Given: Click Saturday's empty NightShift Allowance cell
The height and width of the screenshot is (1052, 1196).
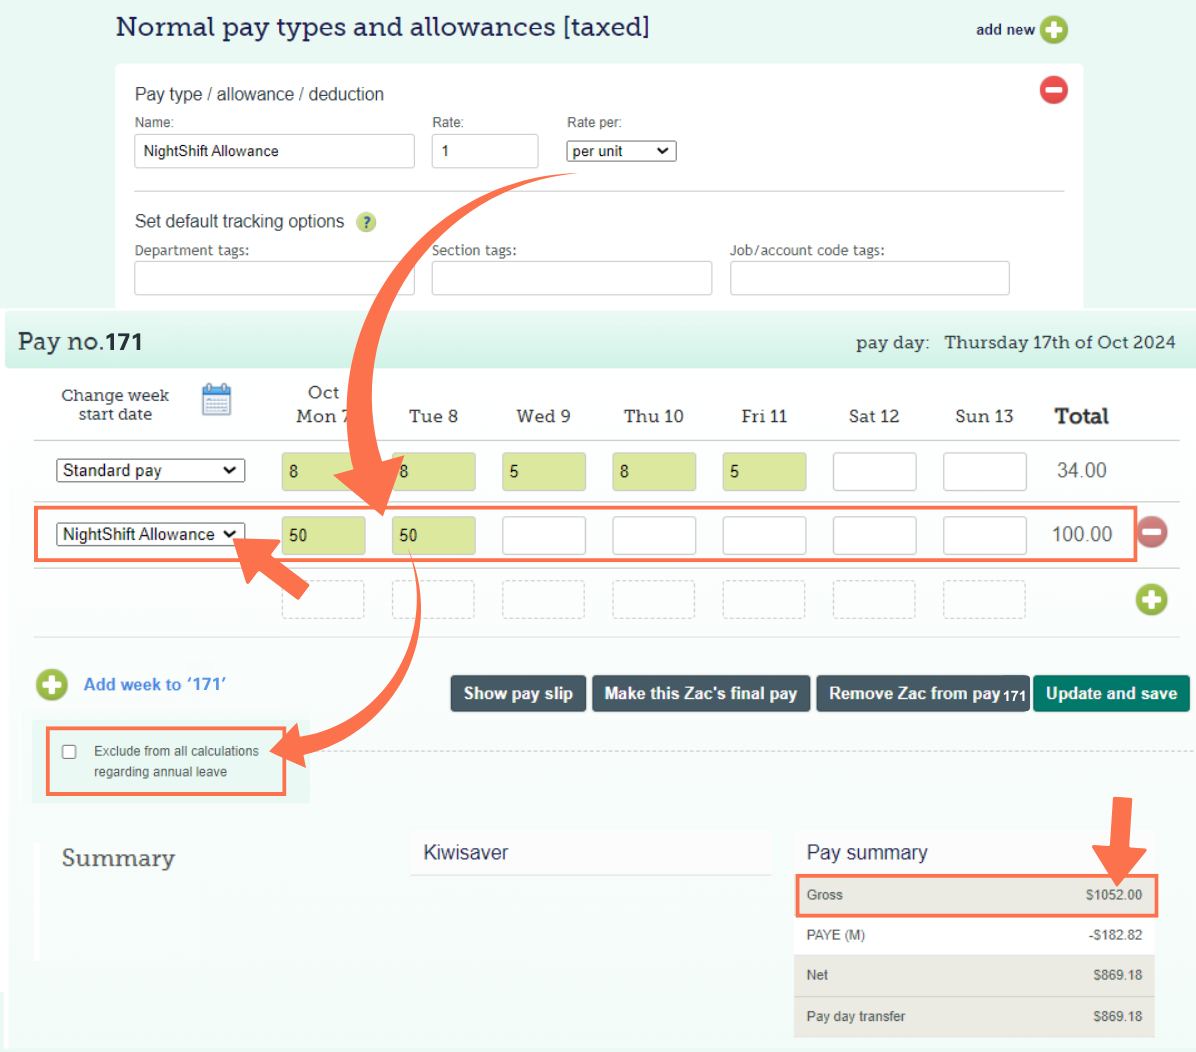Looking at the screenshot, I should [x=874, y=535].
